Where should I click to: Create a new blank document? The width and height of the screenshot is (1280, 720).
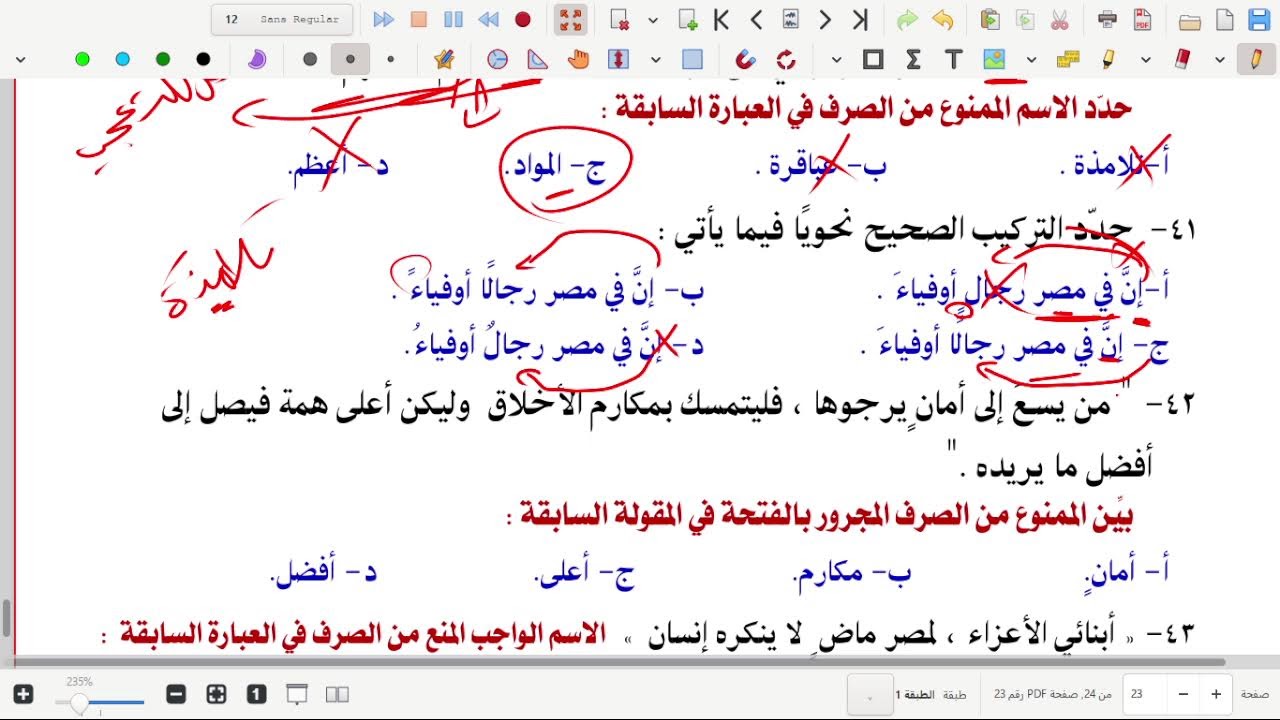click(x=1223, y=20)
